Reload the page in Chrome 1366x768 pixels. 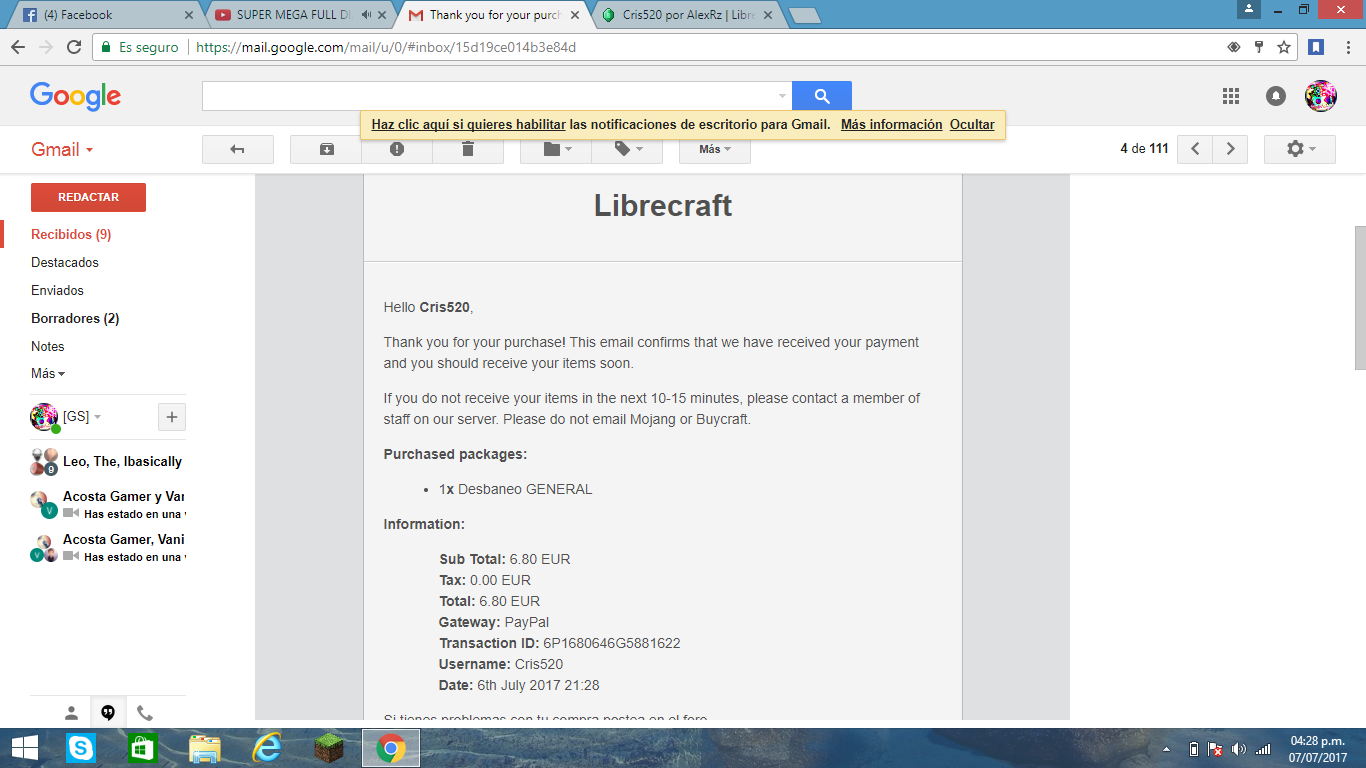[x=74, y=47]
